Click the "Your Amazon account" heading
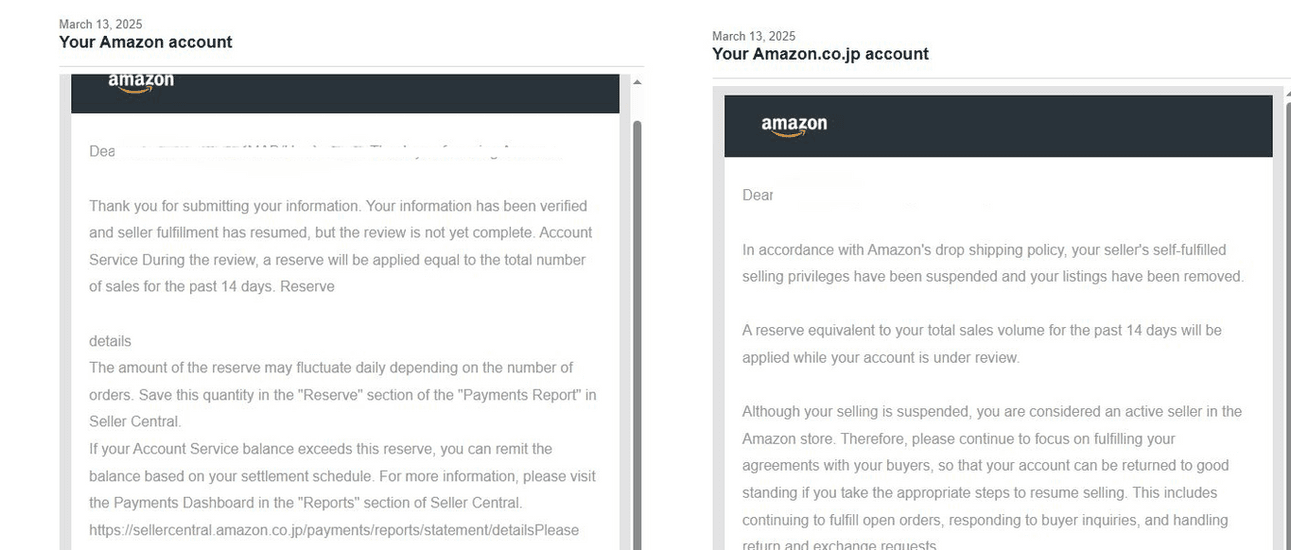This screenshot has width=1291, height=550. pos(145,42)
